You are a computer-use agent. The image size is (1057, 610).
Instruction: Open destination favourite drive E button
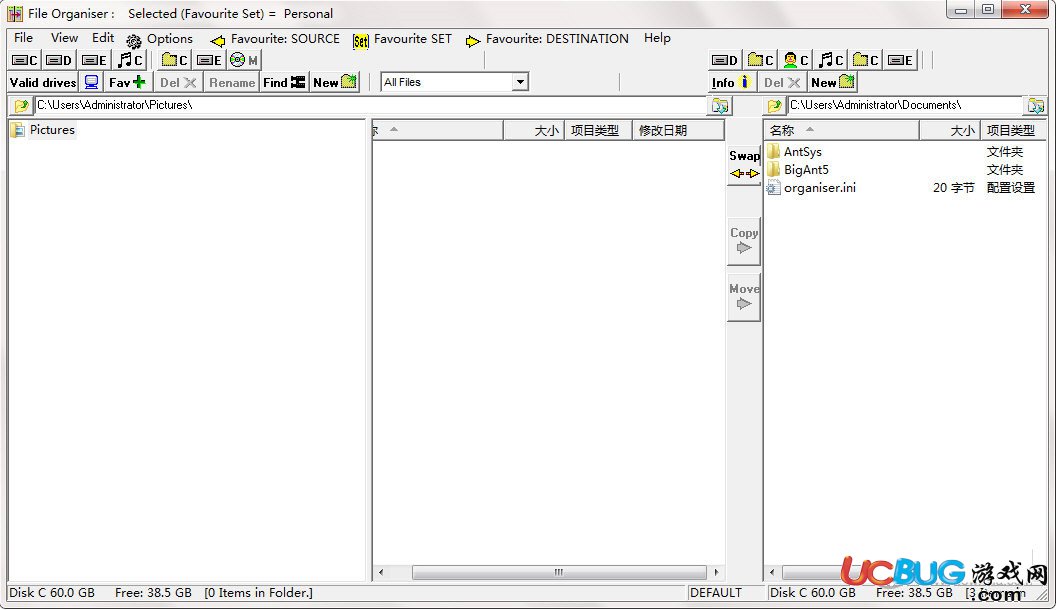[901, 60]
